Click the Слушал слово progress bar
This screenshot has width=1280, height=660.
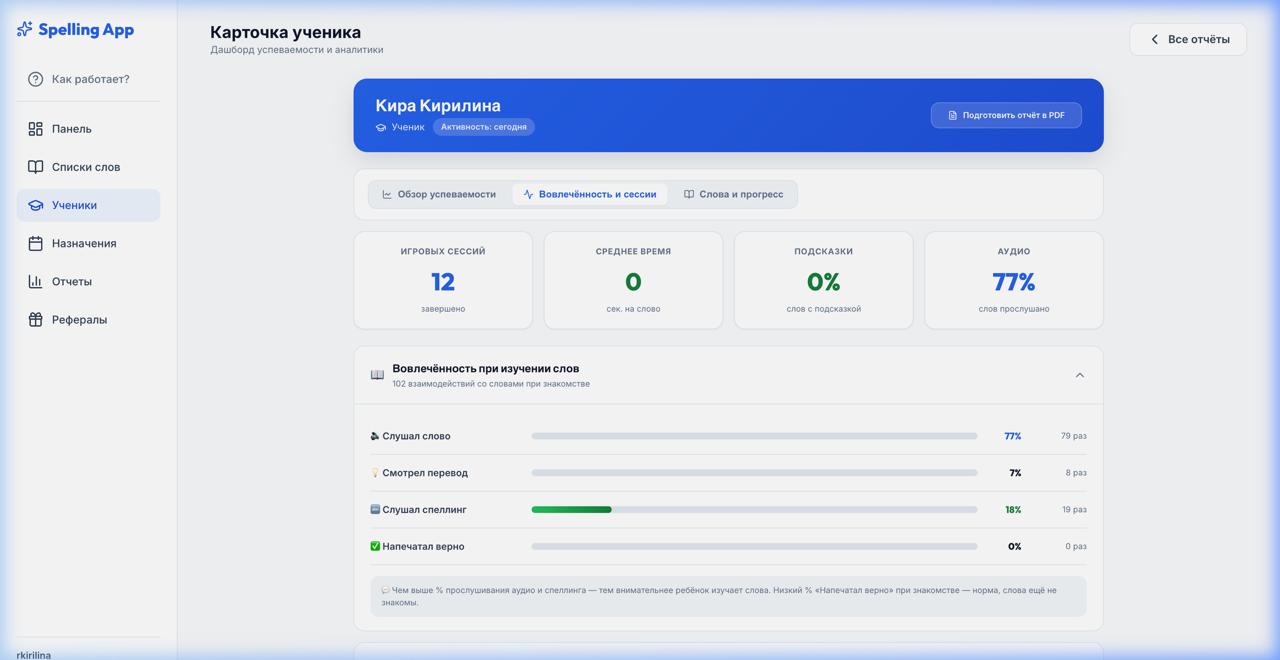[x=754, y=436]
